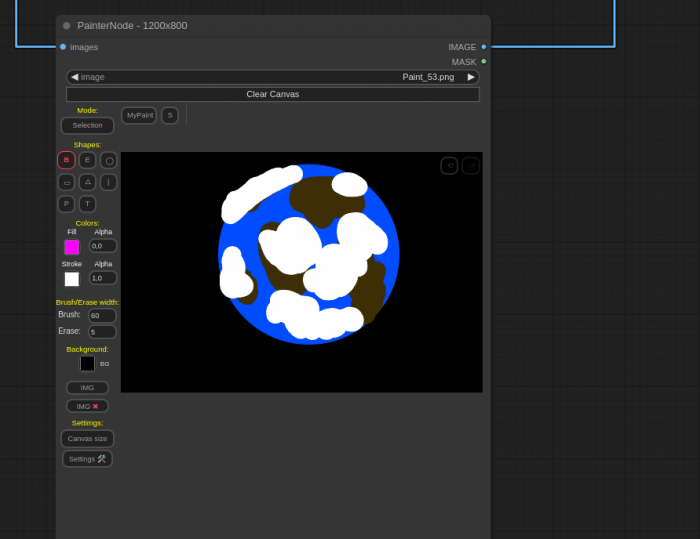Go to previous image with left arrow
The image size is (700, 539).
point(74,77)
